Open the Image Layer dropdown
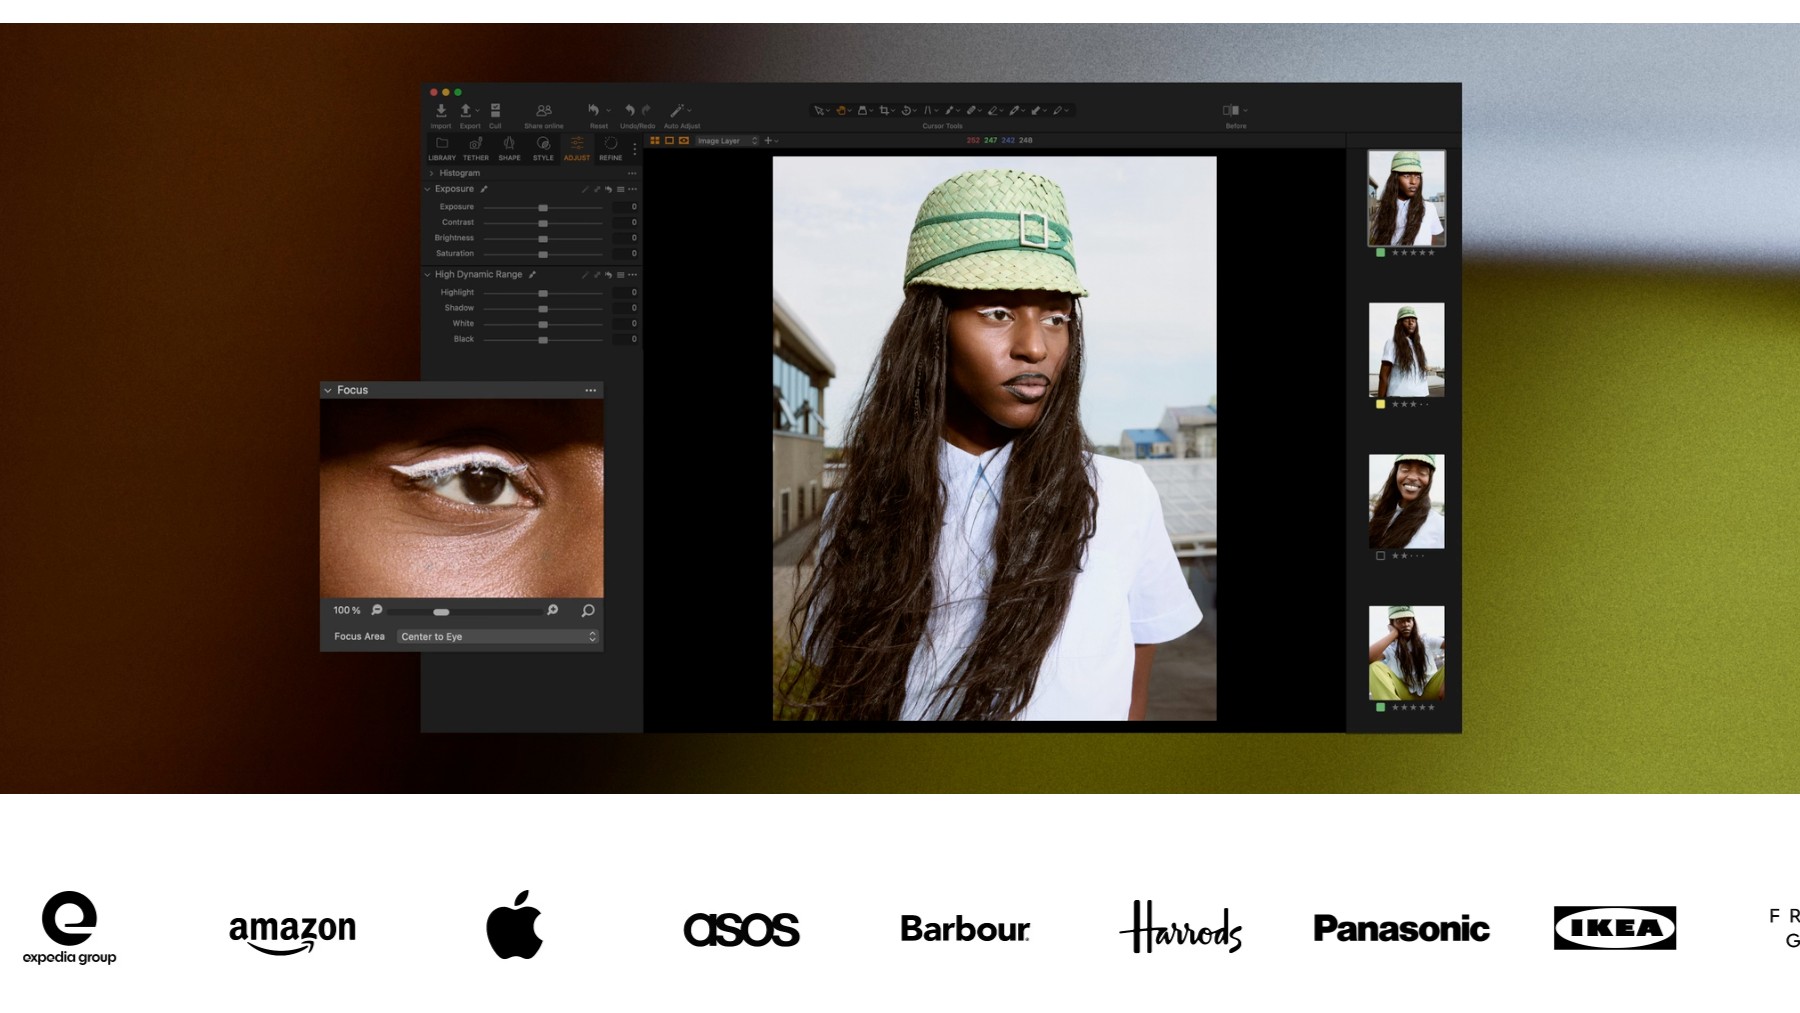Viewport: 1800px width, 1013px height. 728,141
